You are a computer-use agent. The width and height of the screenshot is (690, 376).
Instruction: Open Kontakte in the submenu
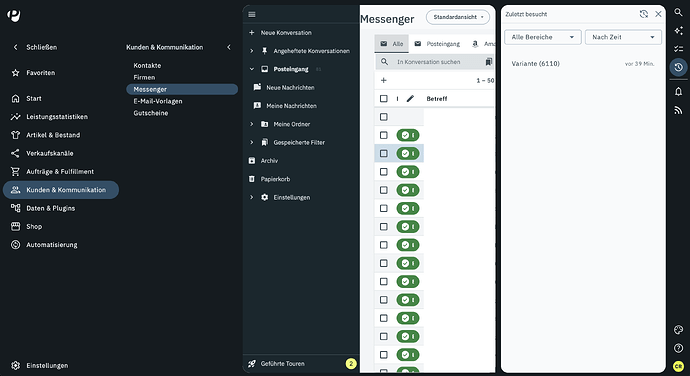pos(147,66)
